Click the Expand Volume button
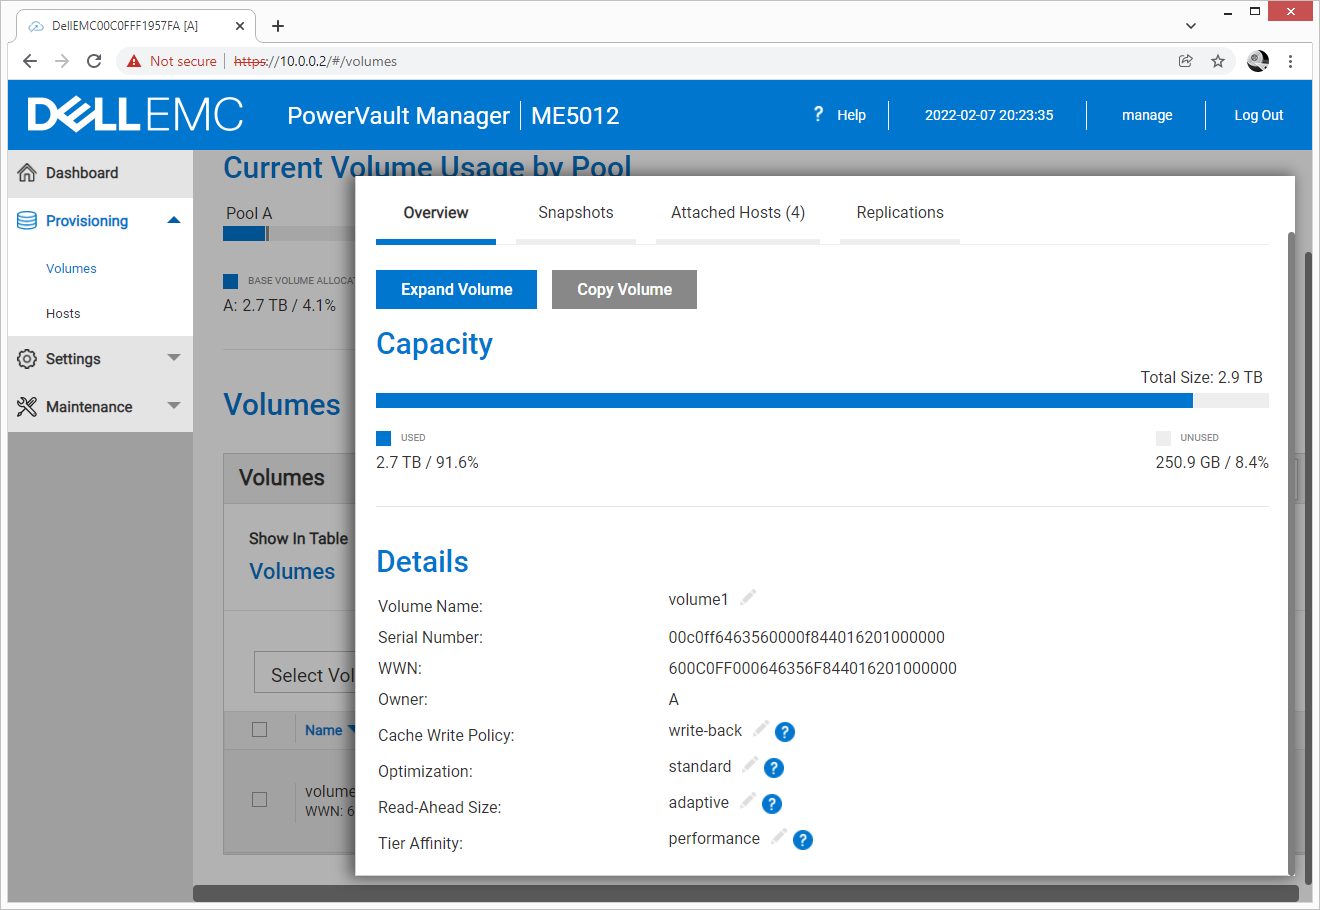The height and width of the screenshot is (910, 1320). tap(456, 290)
